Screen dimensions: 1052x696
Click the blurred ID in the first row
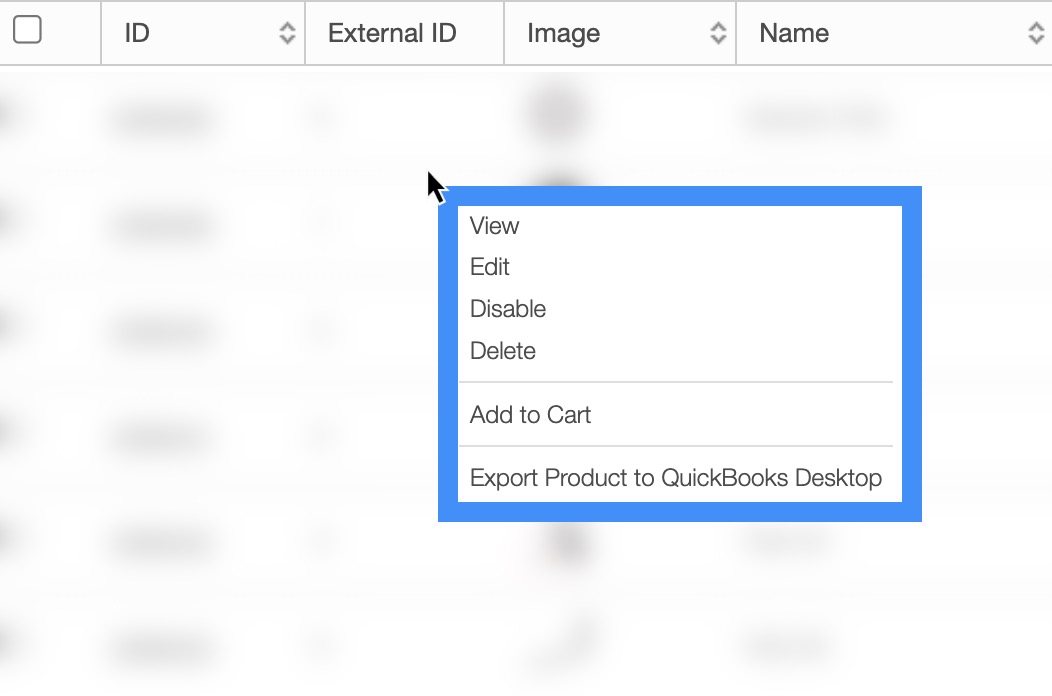[160, 120]
